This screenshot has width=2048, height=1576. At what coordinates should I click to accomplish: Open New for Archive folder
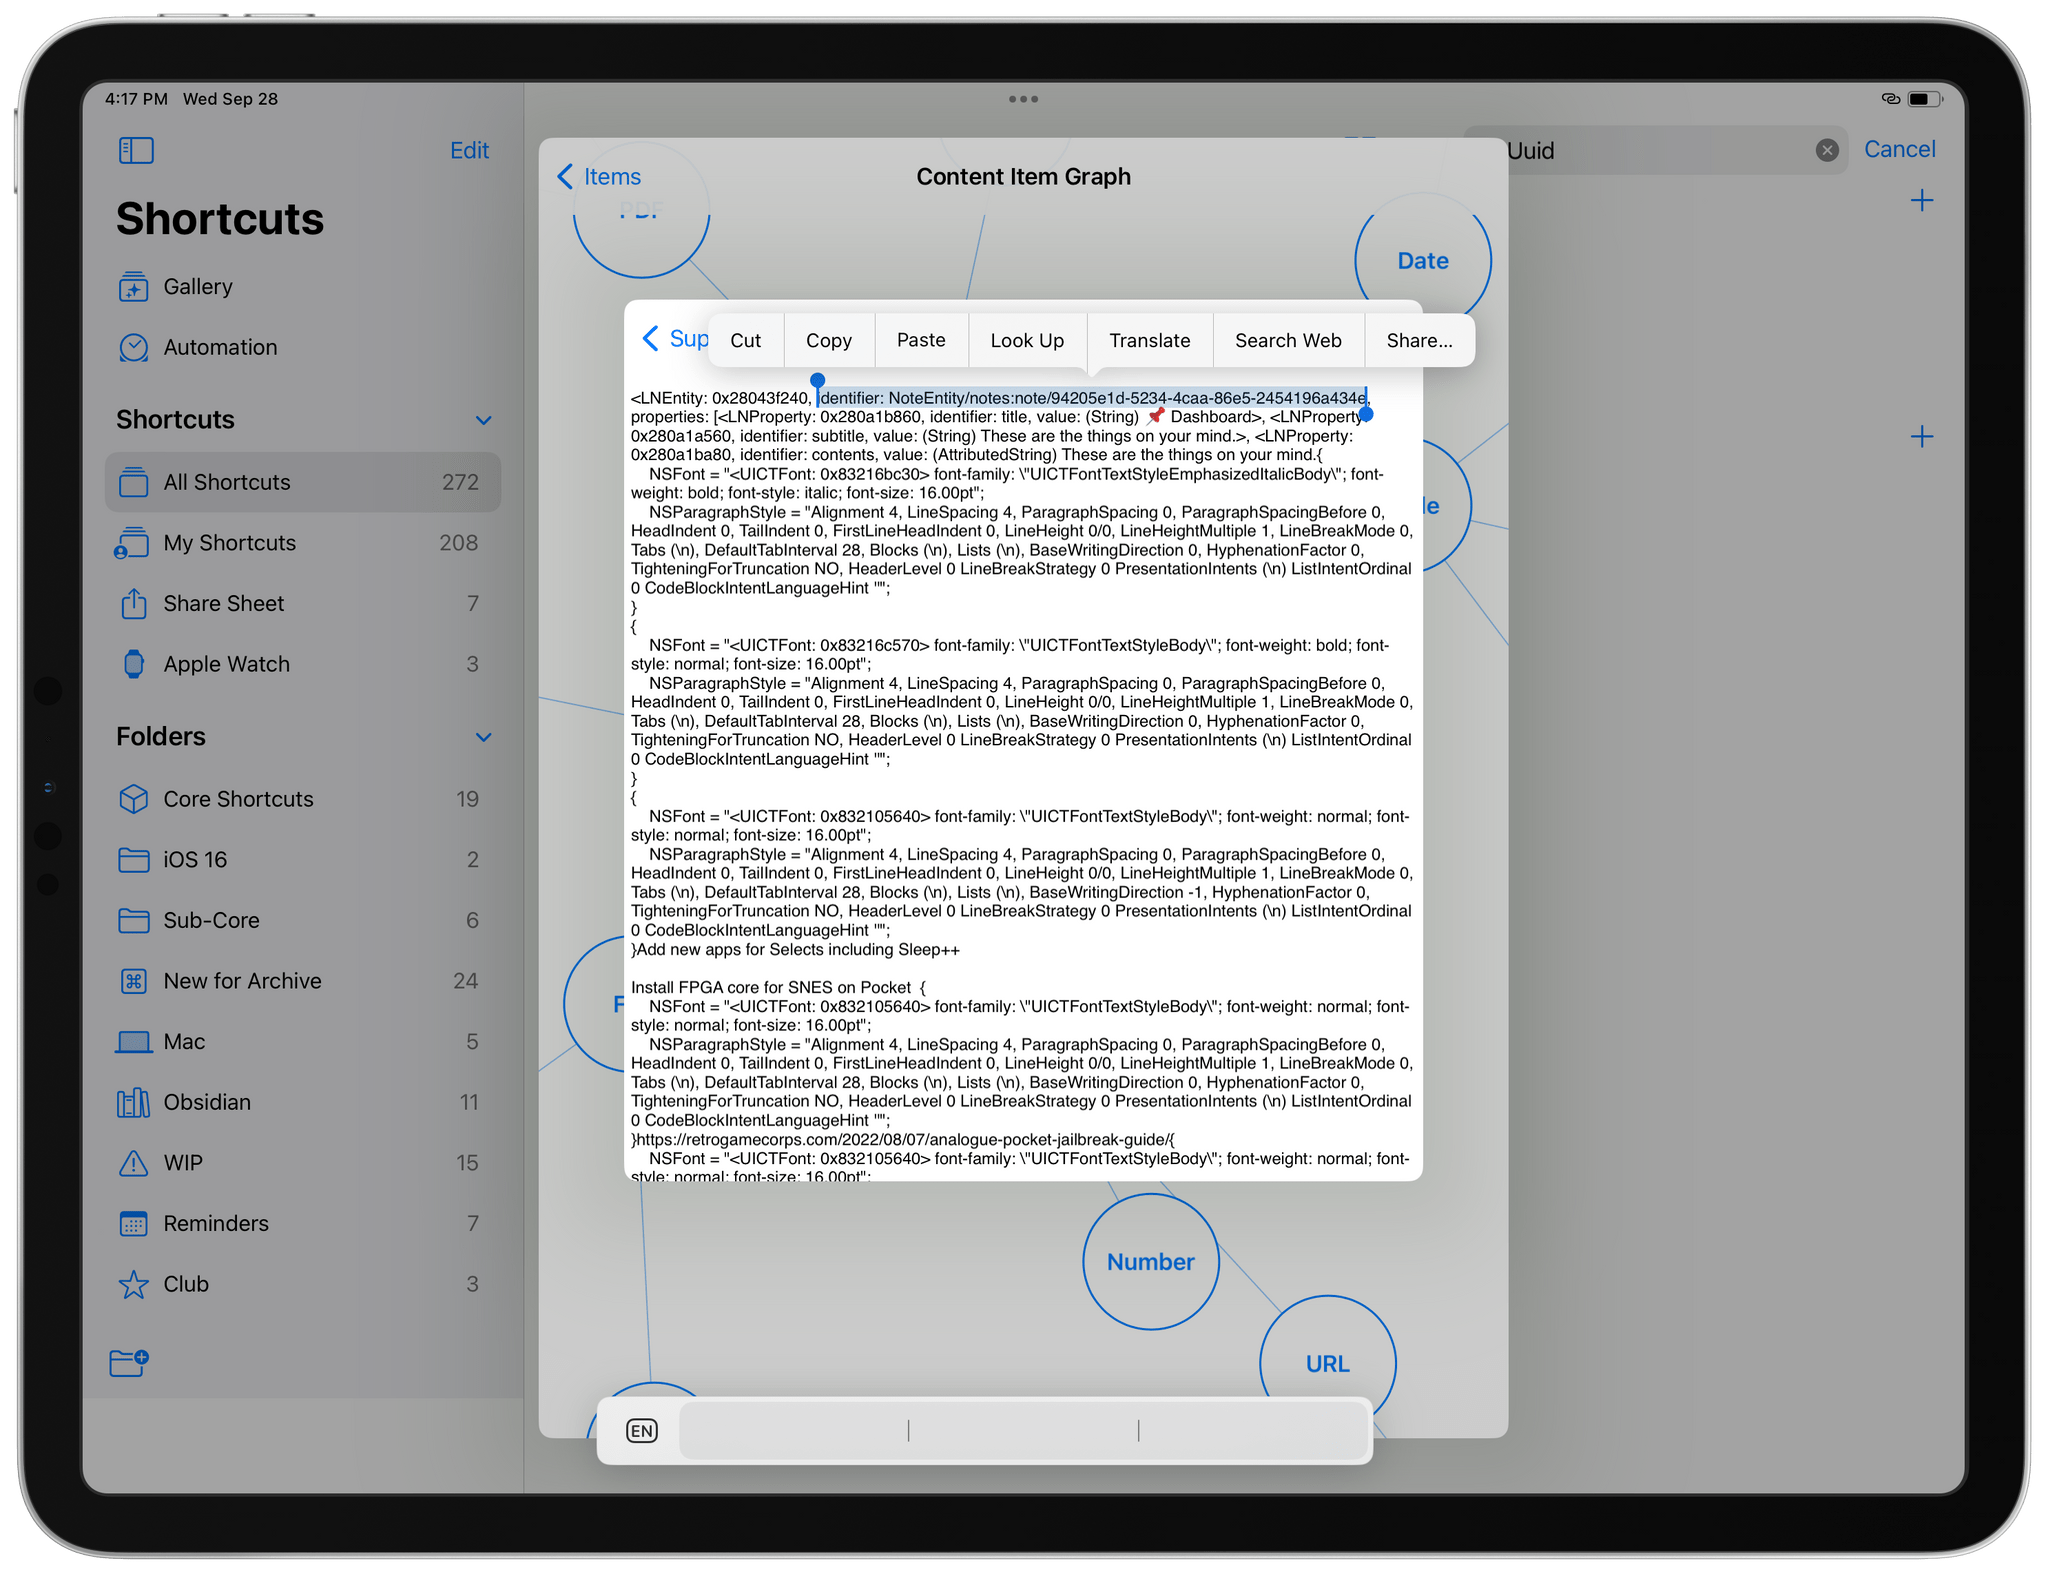click(302, 981)
